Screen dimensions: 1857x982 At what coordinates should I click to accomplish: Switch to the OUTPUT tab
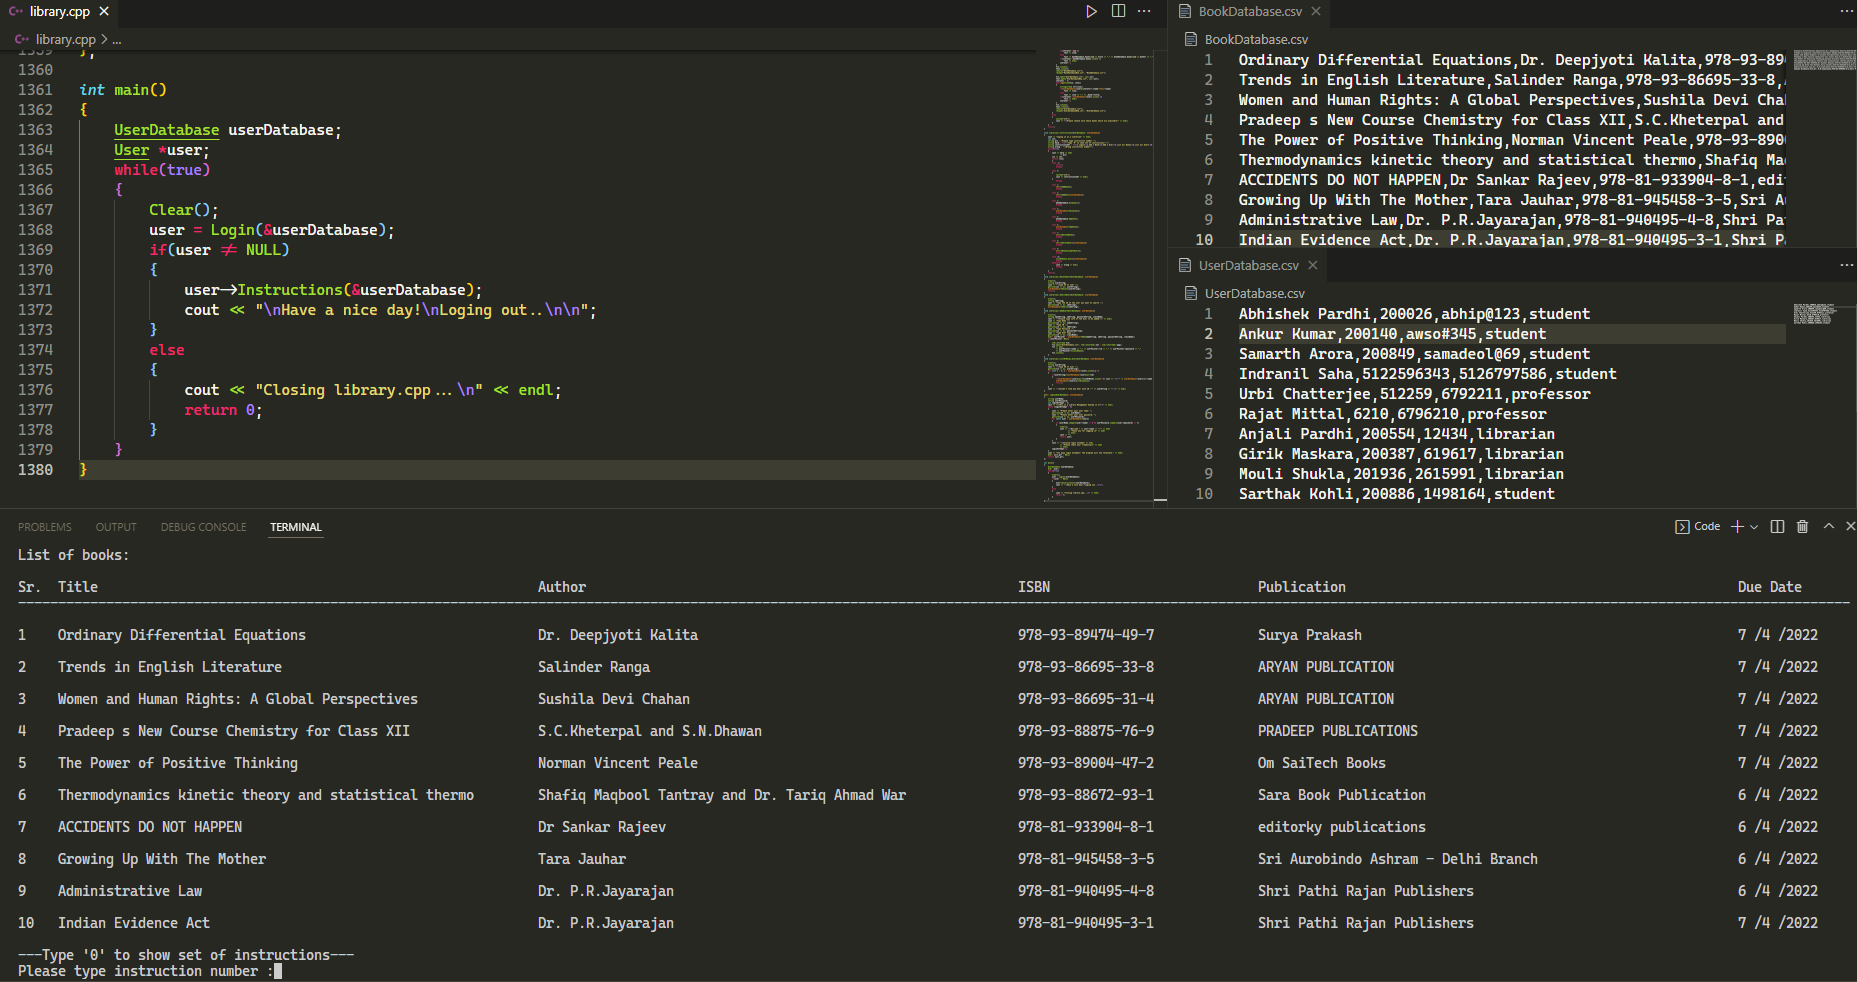coord(116,527)
